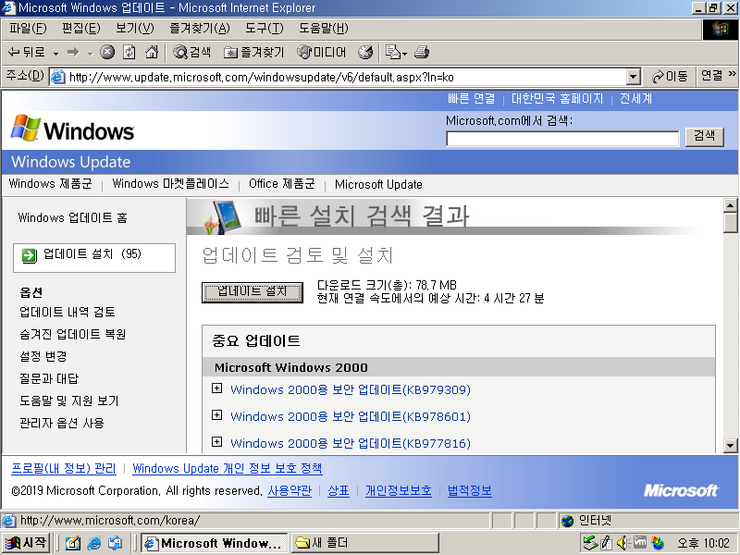The width and height of the screenshot is (740, 555).
Task: Open 도움말 및 지원 보기 option
Action: point(69,401)
